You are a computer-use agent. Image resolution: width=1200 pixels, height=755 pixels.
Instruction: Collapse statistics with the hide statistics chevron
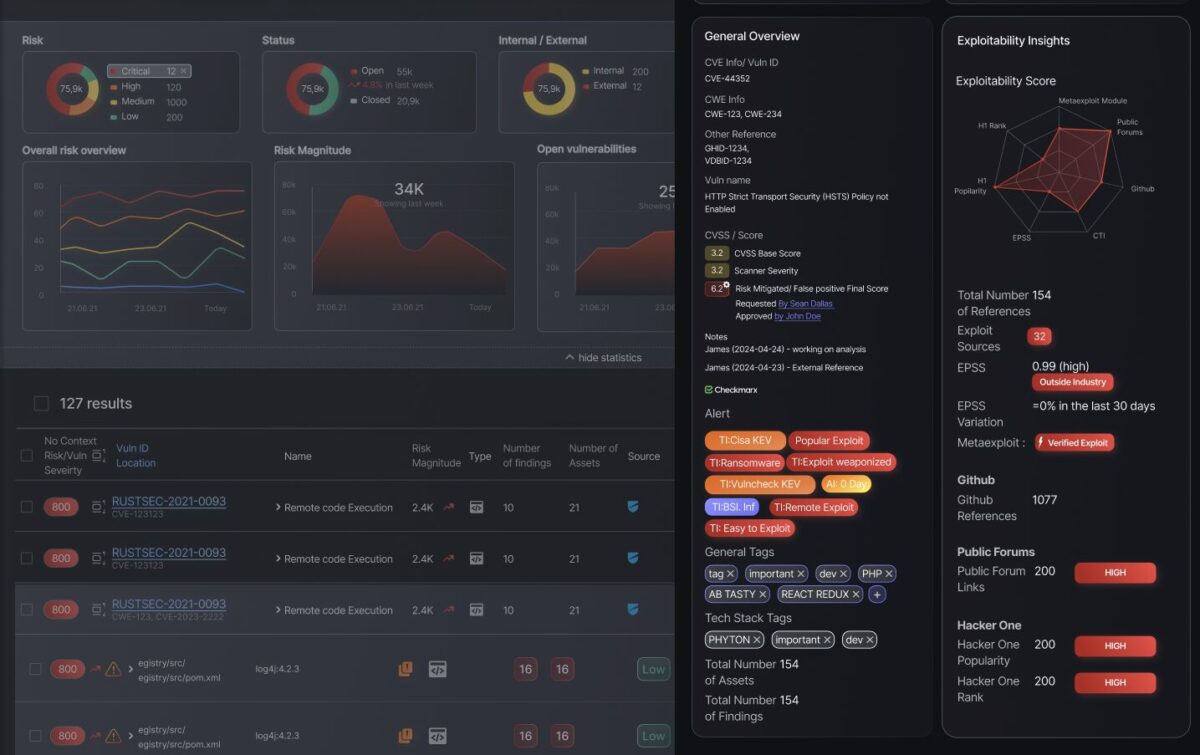click(570, 357)
